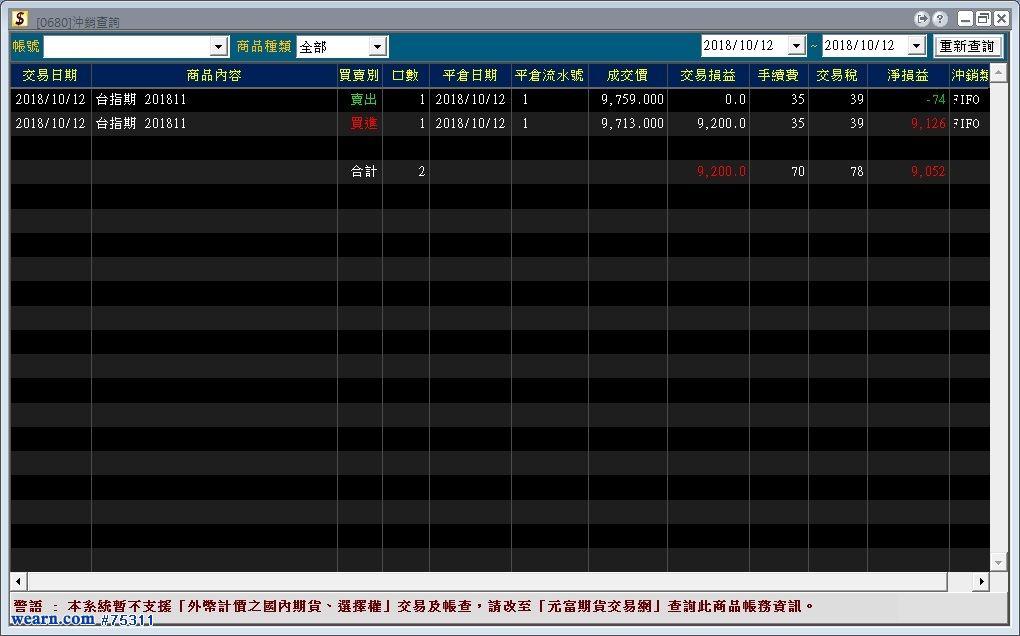This screenshot has width=1020, height=636.
Task: Click the 平倉流水號 column header
Action: (550, 75)
